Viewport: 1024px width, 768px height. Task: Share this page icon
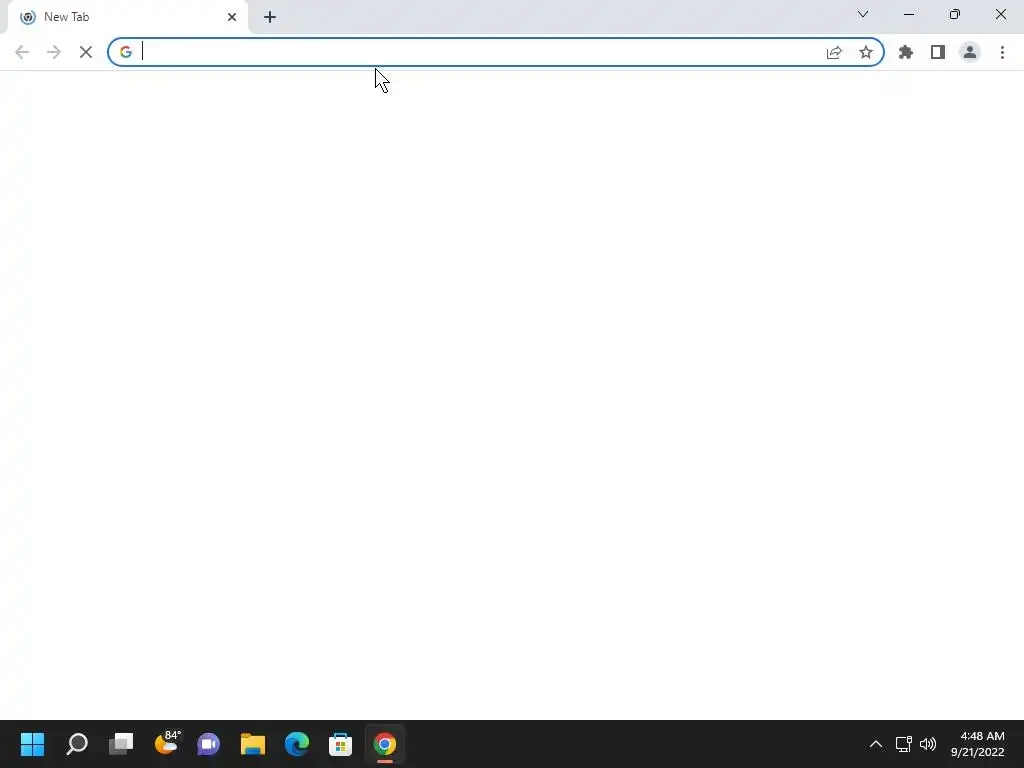[x=834, y=52]
